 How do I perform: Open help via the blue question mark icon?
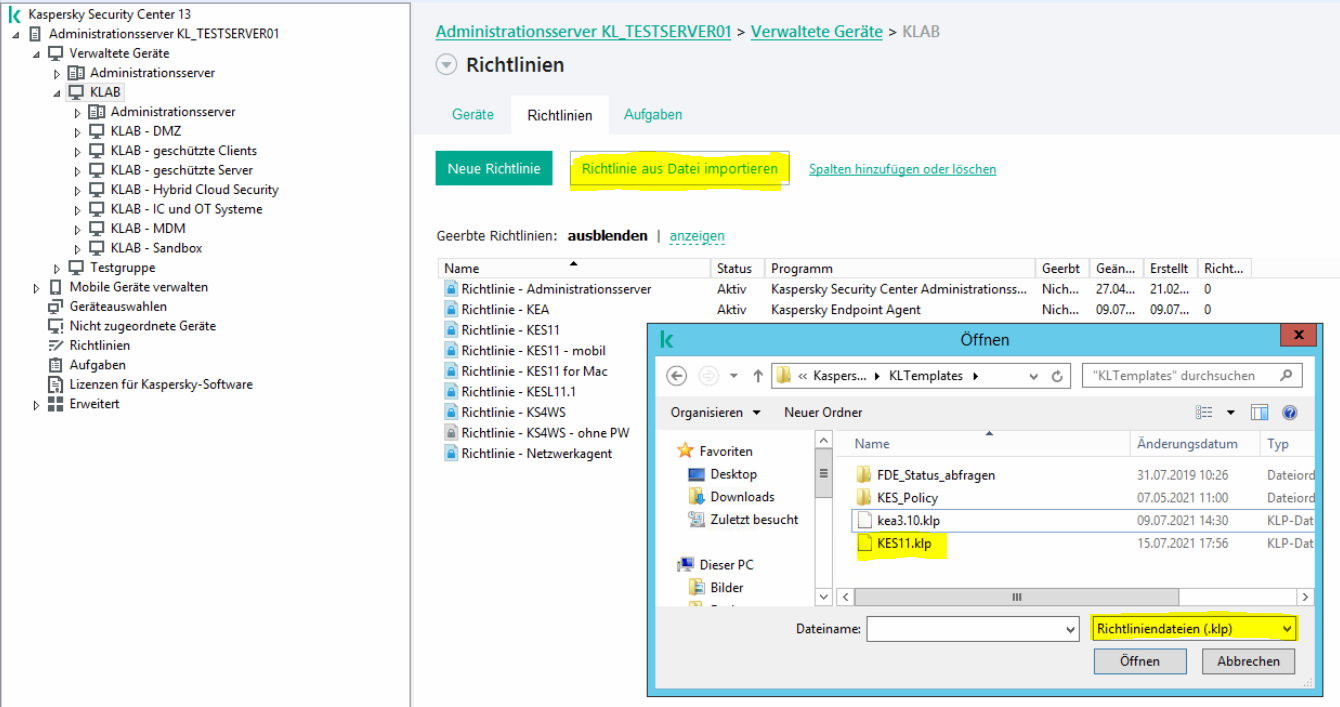(x=1289, y=412)
